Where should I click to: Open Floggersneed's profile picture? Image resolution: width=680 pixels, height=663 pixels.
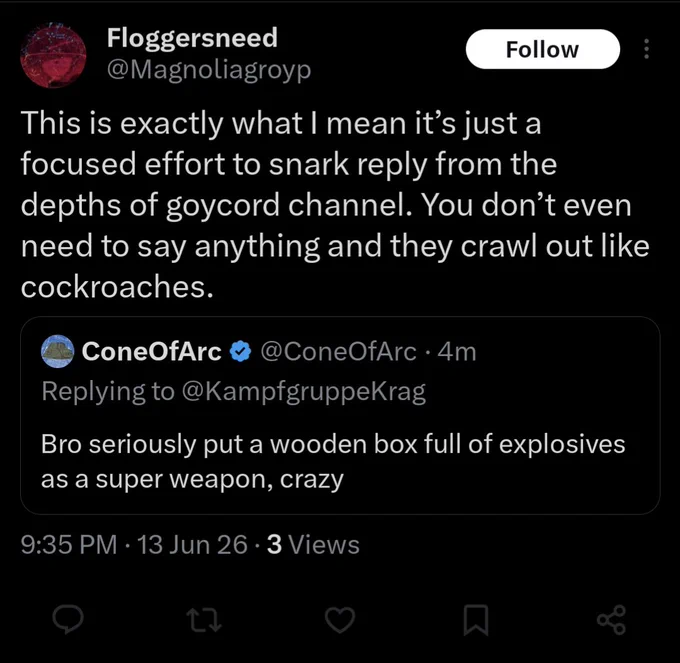click(x=53, y=56)
